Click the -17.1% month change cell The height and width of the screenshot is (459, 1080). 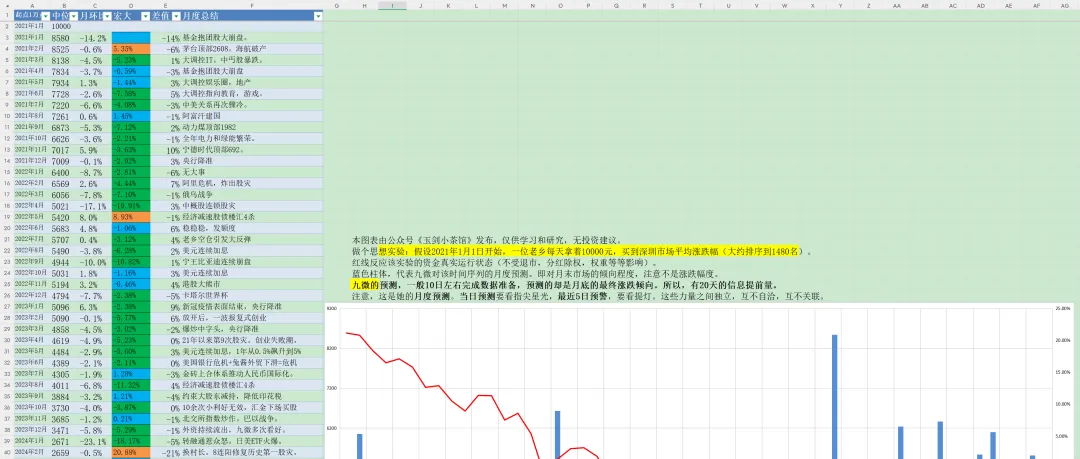[93, 205]
